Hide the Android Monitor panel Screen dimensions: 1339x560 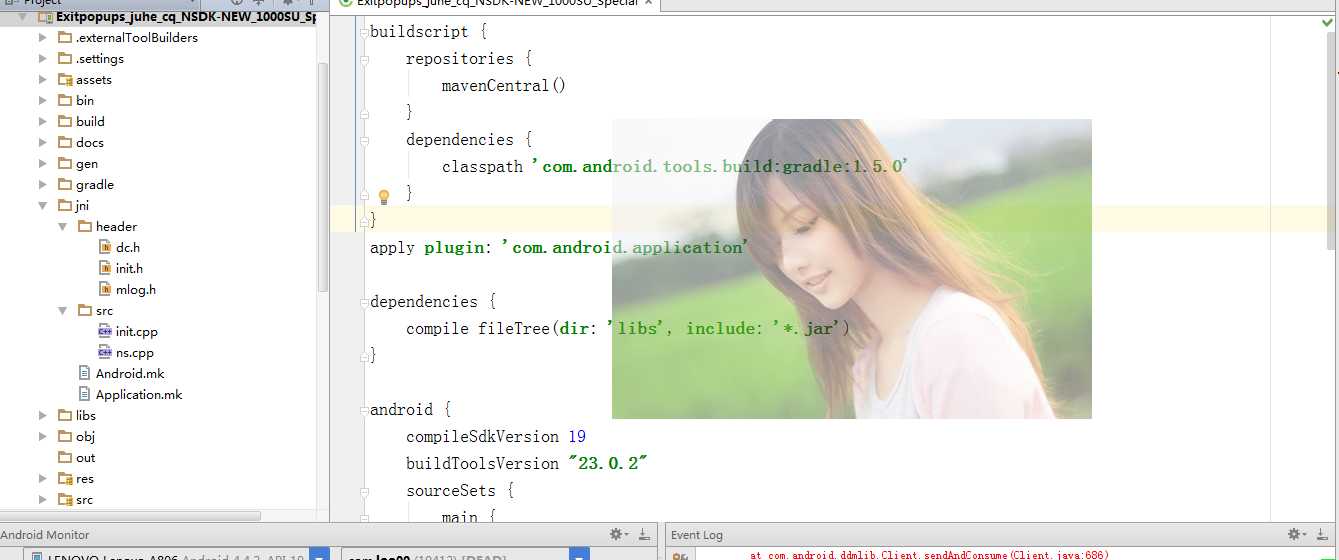pos(645,535)
